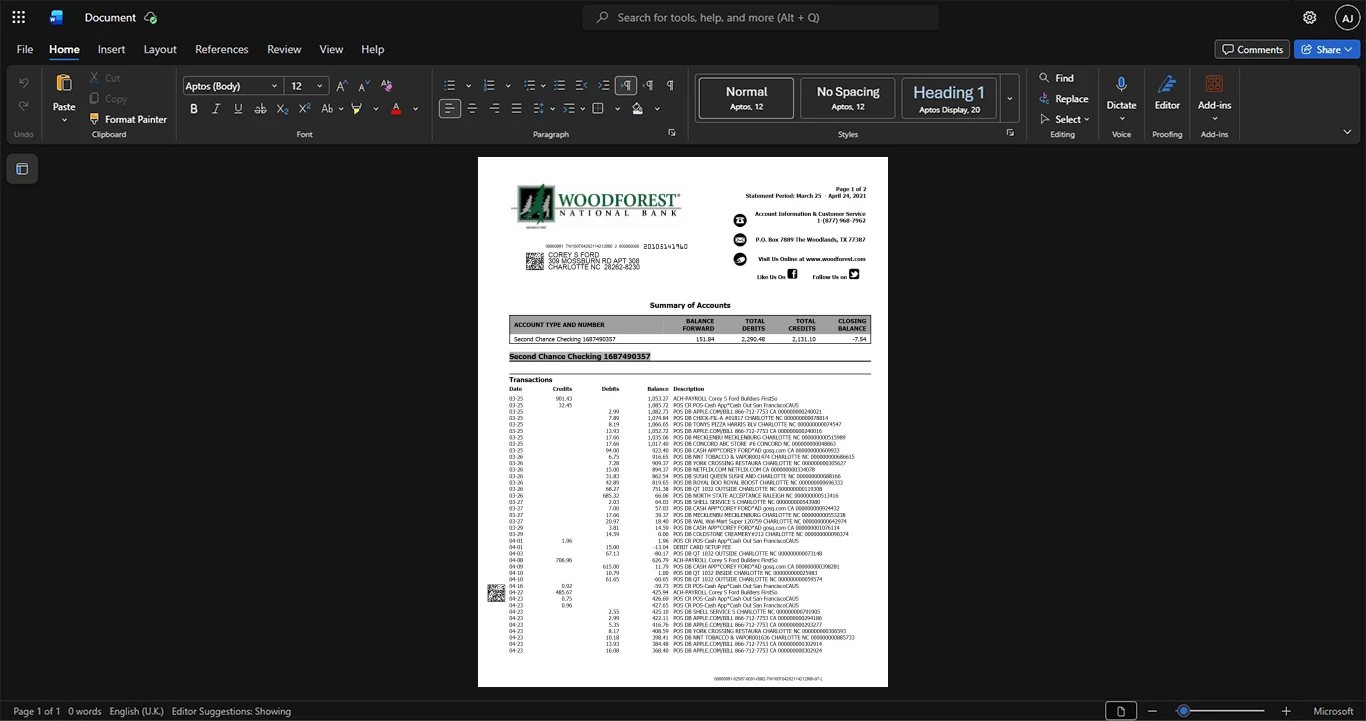Collapse the ribbon with chevron
This screenshot has height=721, width=1366.
(x=1347, y=132)
